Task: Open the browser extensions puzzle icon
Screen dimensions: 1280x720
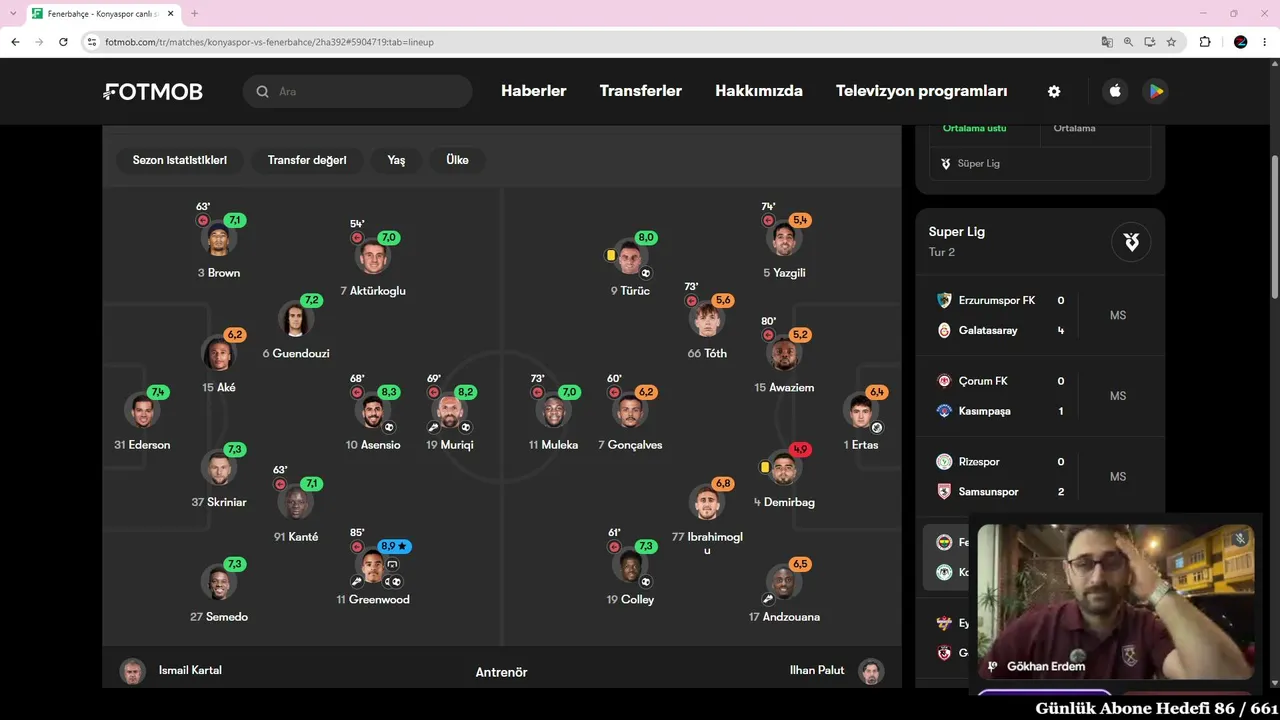Action: click(1204, 42)
